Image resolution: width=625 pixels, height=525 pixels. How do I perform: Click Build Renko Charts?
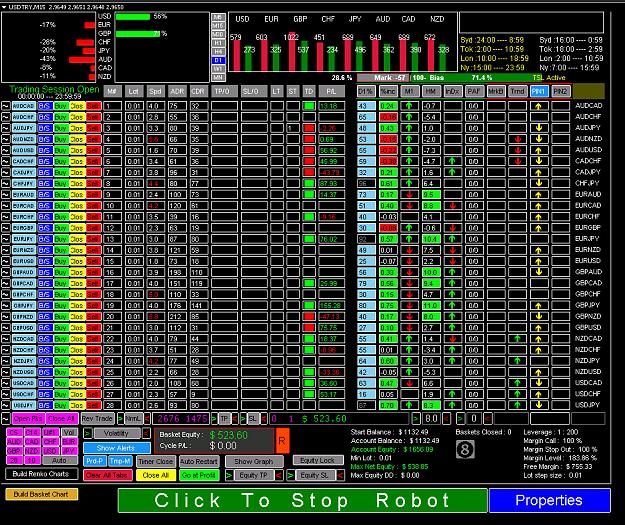pyautogui.click(x=41, y=474)
